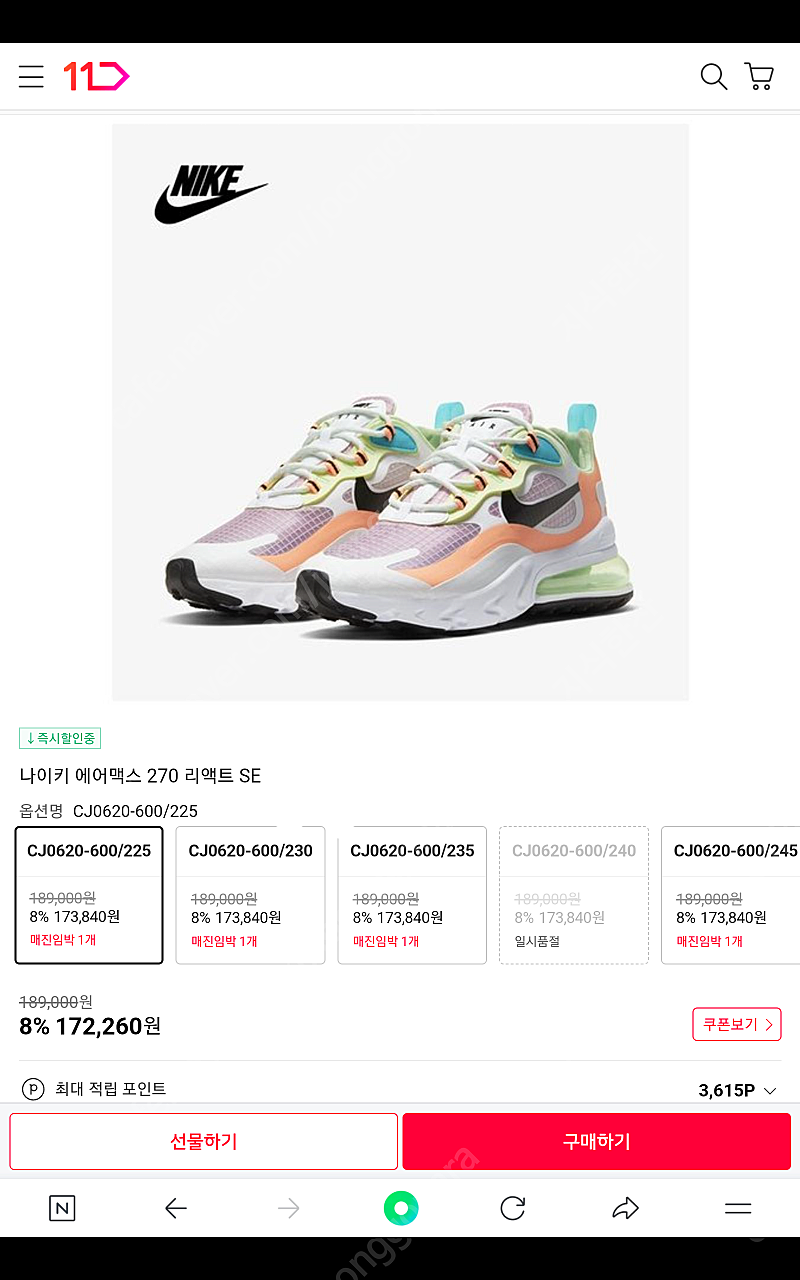This screenshot has width=800, height=1280.
Task: Open browser bottom menu lines icon
Action: 738,1208
